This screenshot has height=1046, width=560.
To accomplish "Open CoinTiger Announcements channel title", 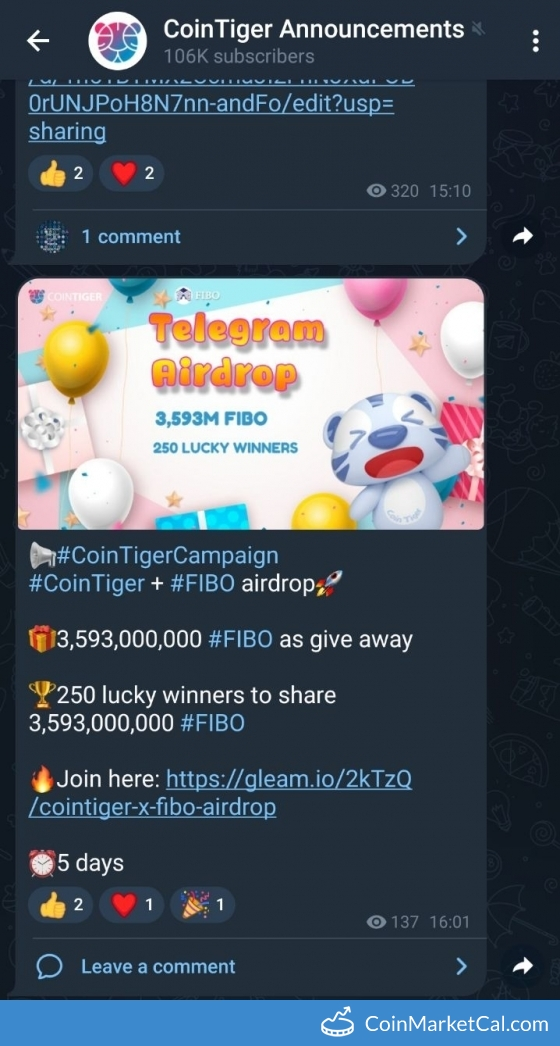I will point(314,29).
